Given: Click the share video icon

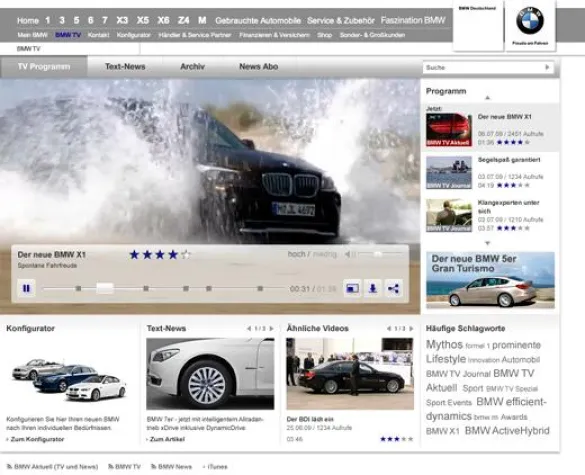Looking at the screenshot, I should [x=393, y=288].
